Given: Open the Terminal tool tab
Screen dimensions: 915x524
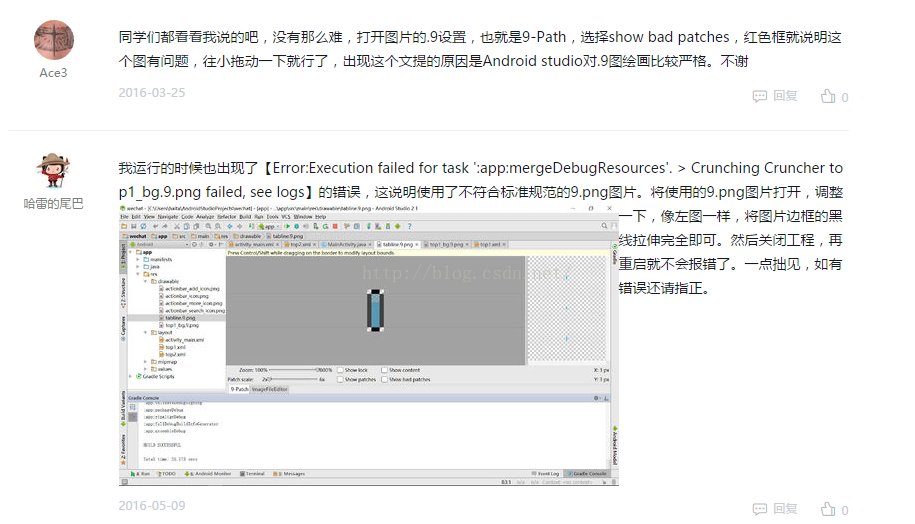Looking at the screenshot, I should [x=252, y=473].
